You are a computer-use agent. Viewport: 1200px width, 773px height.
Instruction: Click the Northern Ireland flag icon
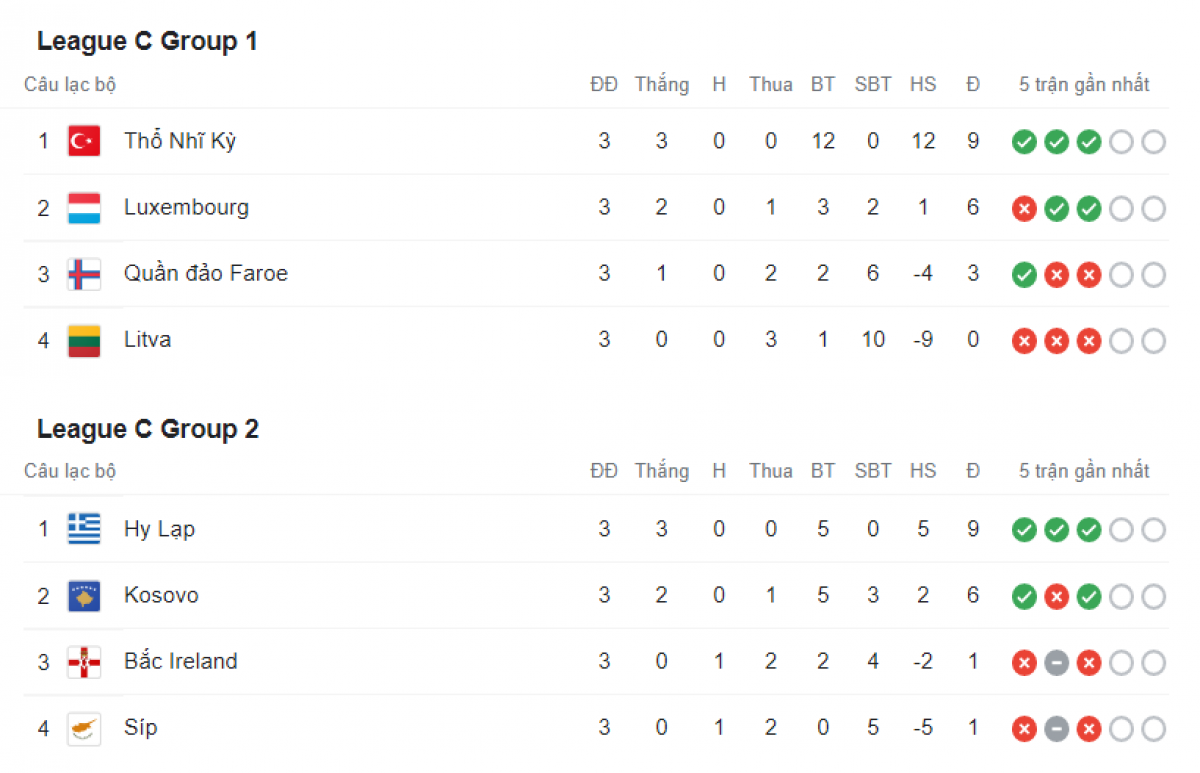(84, 662)
